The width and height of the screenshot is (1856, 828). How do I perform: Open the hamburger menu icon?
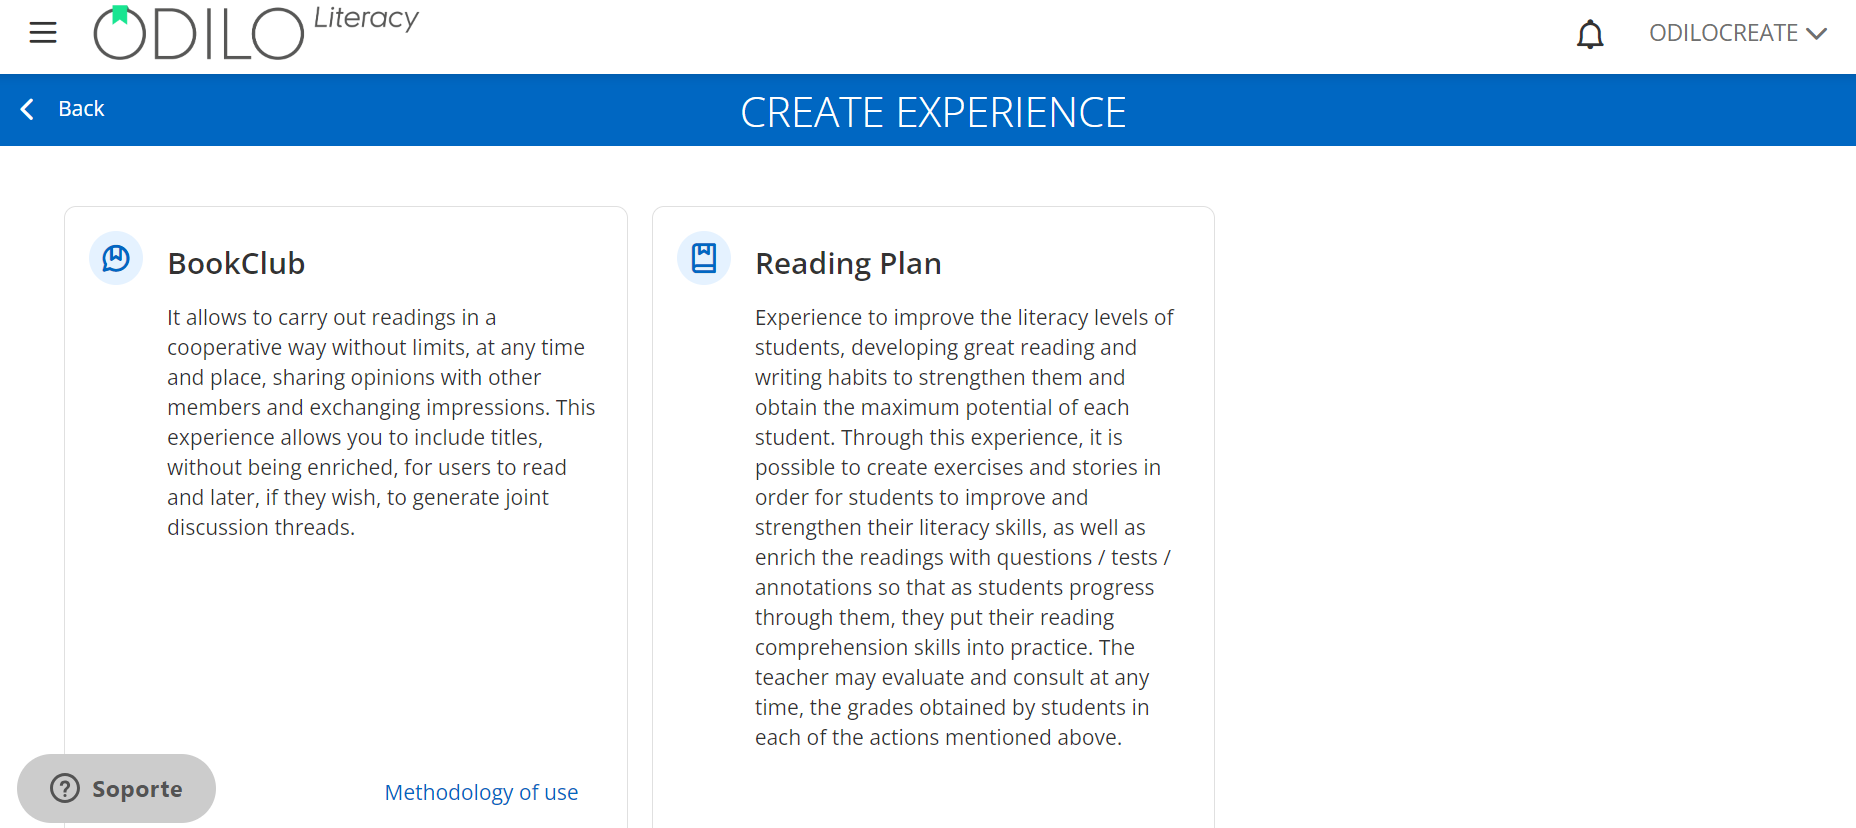[x=43, y=33]
